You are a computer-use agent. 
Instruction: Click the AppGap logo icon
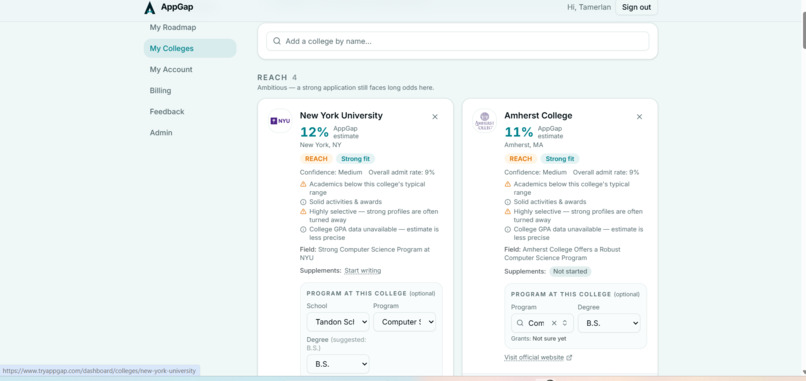tap(150, 7)
